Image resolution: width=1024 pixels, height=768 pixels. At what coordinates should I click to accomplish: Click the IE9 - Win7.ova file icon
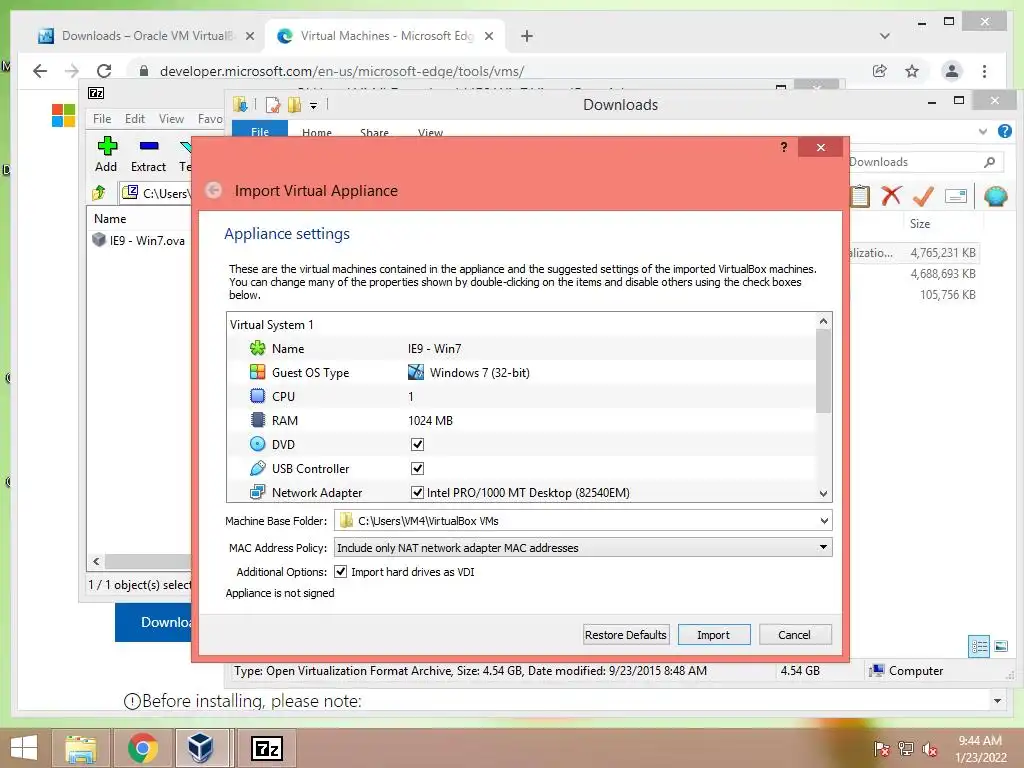(x=99, y=240)
